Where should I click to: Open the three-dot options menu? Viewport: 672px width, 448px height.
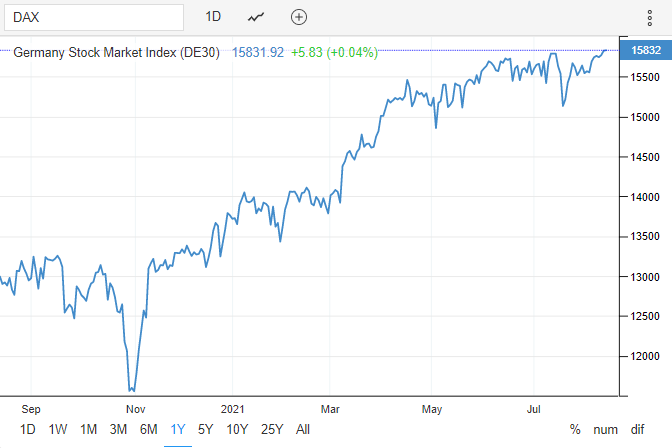[649, 18]
